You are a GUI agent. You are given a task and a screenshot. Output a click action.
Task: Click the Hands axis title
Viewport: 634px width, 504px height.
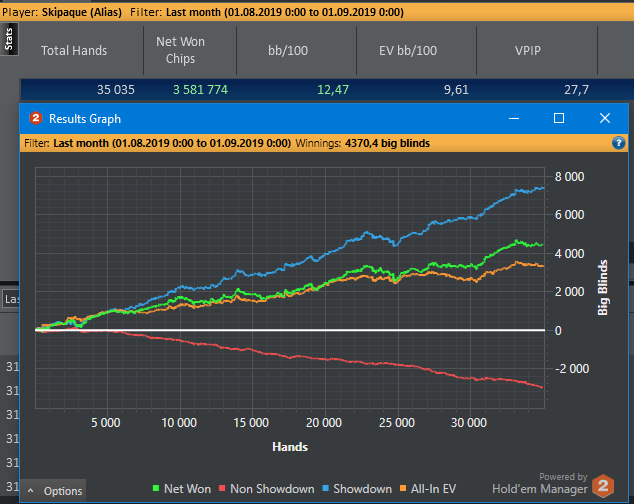(290, 447)
